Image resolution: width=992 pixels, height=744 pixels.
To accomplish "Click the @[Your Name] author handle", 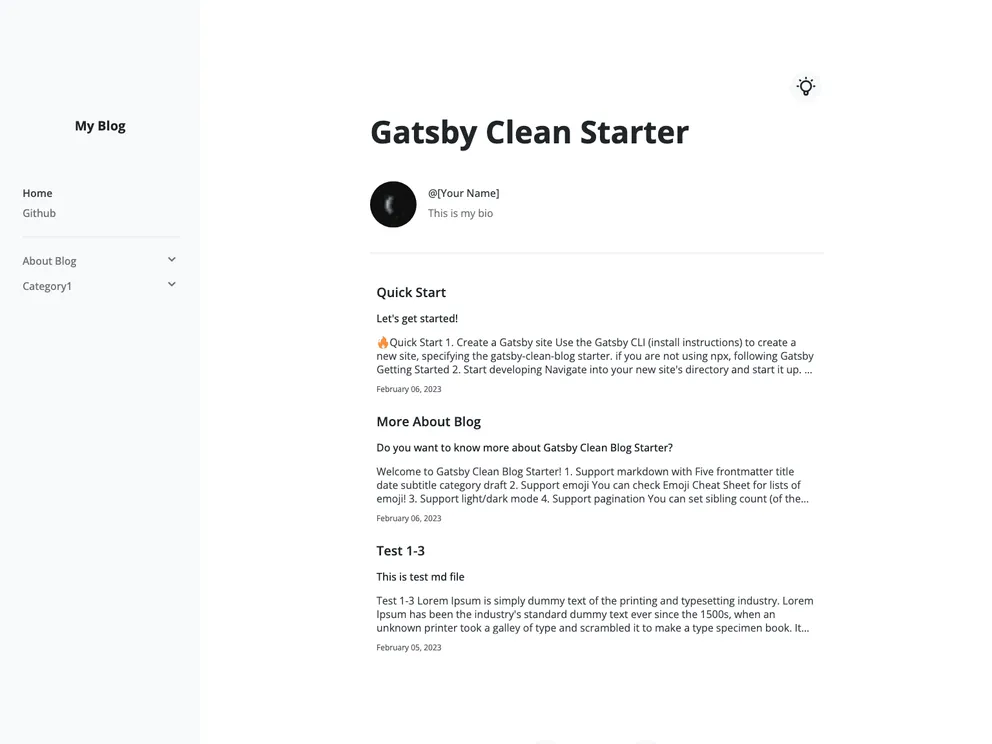I will click(x=464, y=192).
